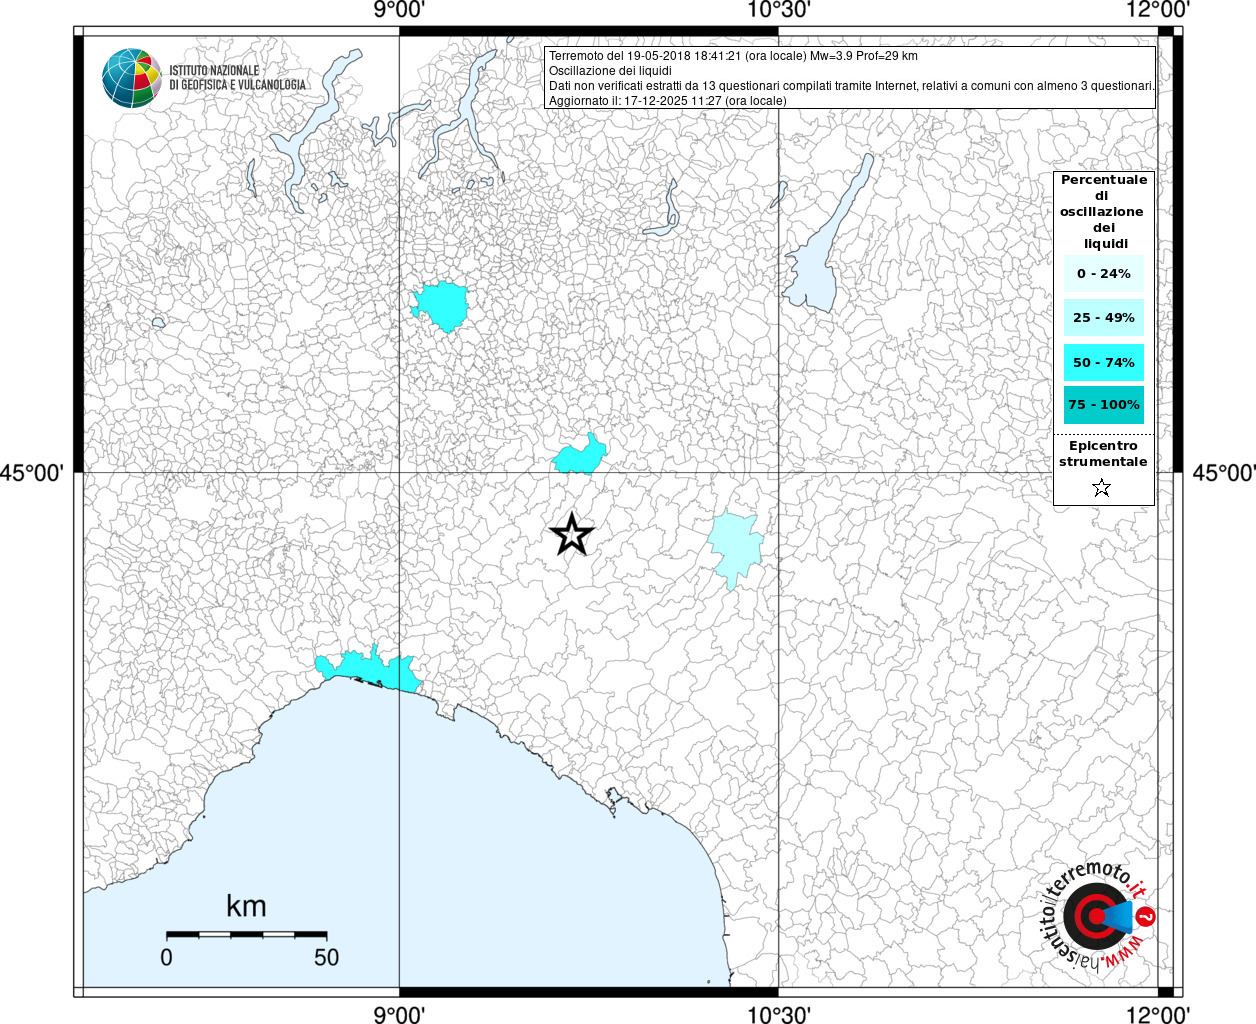Click the Epicentro strumentale legend label
1256x1024 pixels.
tap(1103, 454)
